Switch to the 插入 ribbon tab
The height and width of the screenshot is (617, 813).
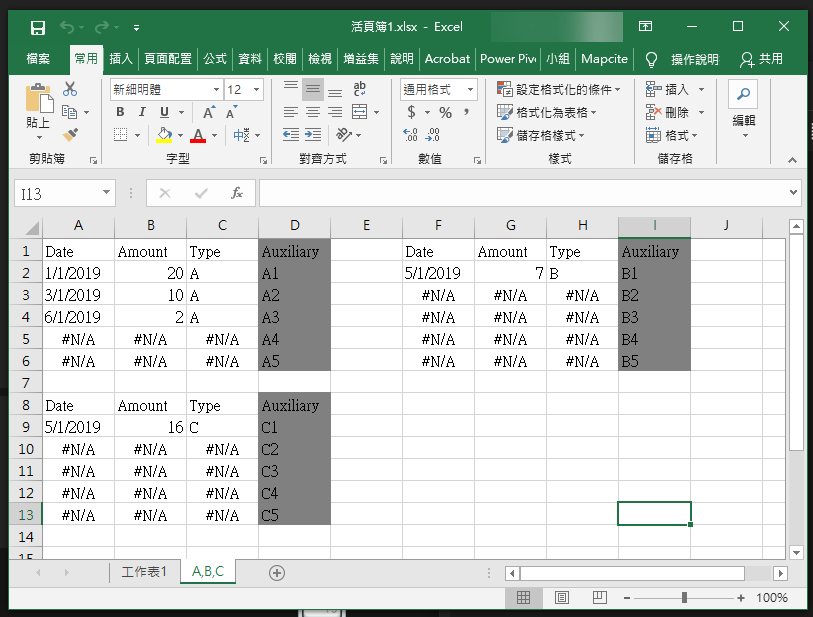(x=119, y=58)
